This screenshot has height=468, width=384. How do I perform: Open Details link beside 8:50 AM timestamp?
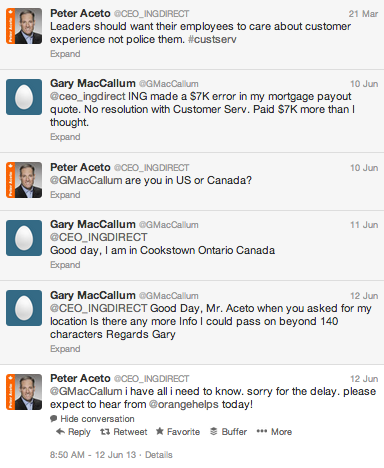pyautogui.click(x=159, y=455)
